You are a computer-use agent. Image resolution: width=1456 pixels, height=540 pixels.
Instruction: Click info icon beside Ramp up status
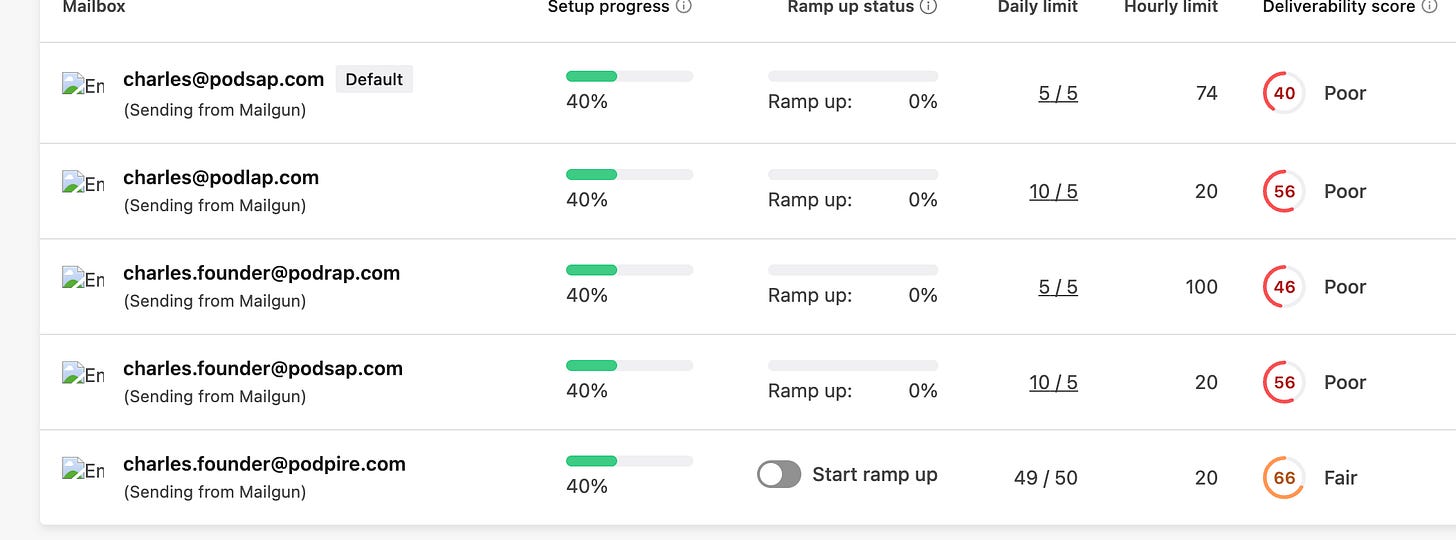(928, 7)
